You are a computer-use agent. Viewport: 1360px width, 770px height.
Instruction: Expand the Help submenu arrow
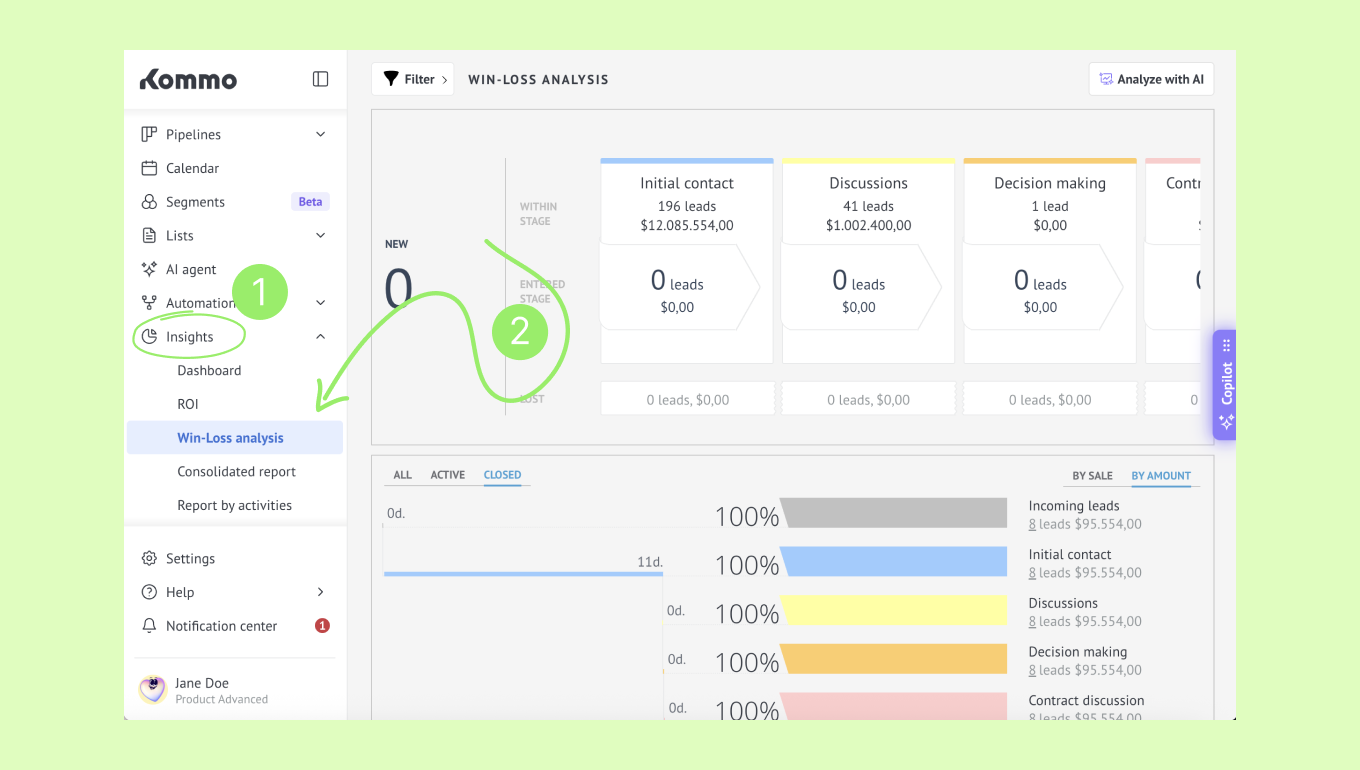pyautogui.click(x=321, y=592)
